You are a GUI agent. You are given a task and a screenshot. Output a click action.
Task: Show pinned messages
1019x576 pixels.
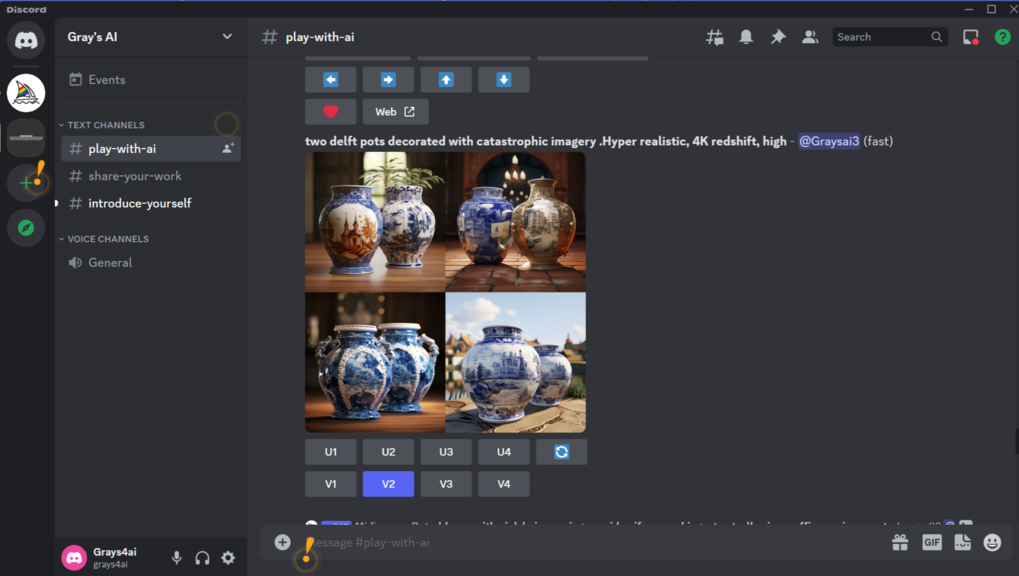[778, 37]
